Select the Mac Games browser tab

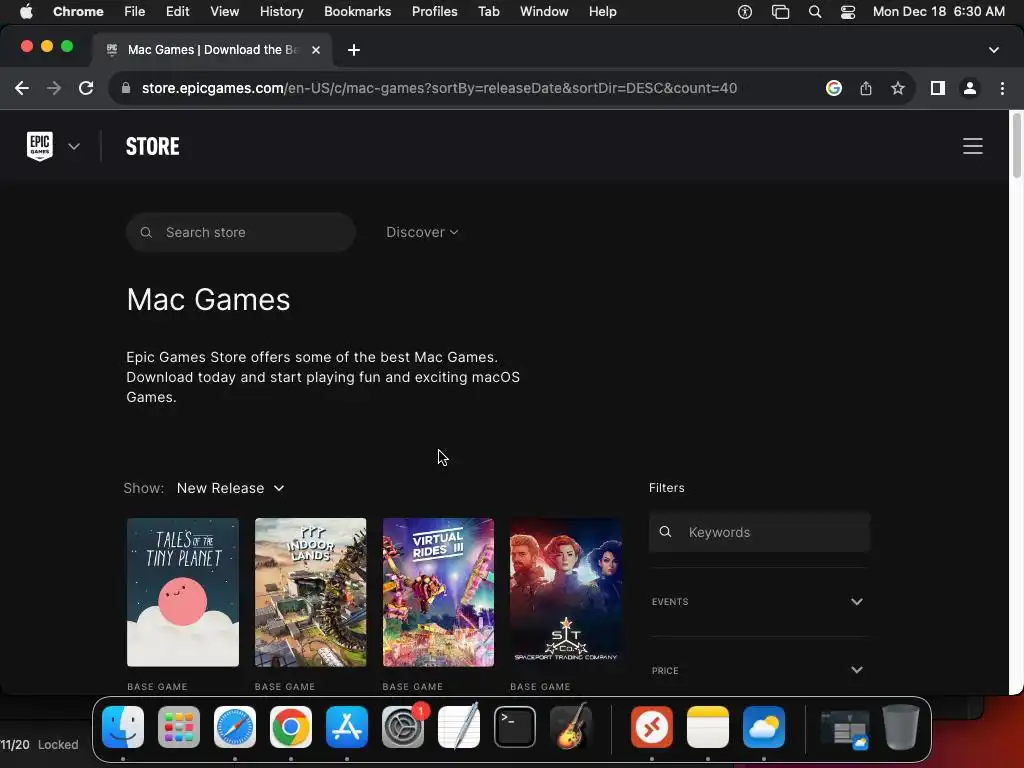tap(212, 50)
